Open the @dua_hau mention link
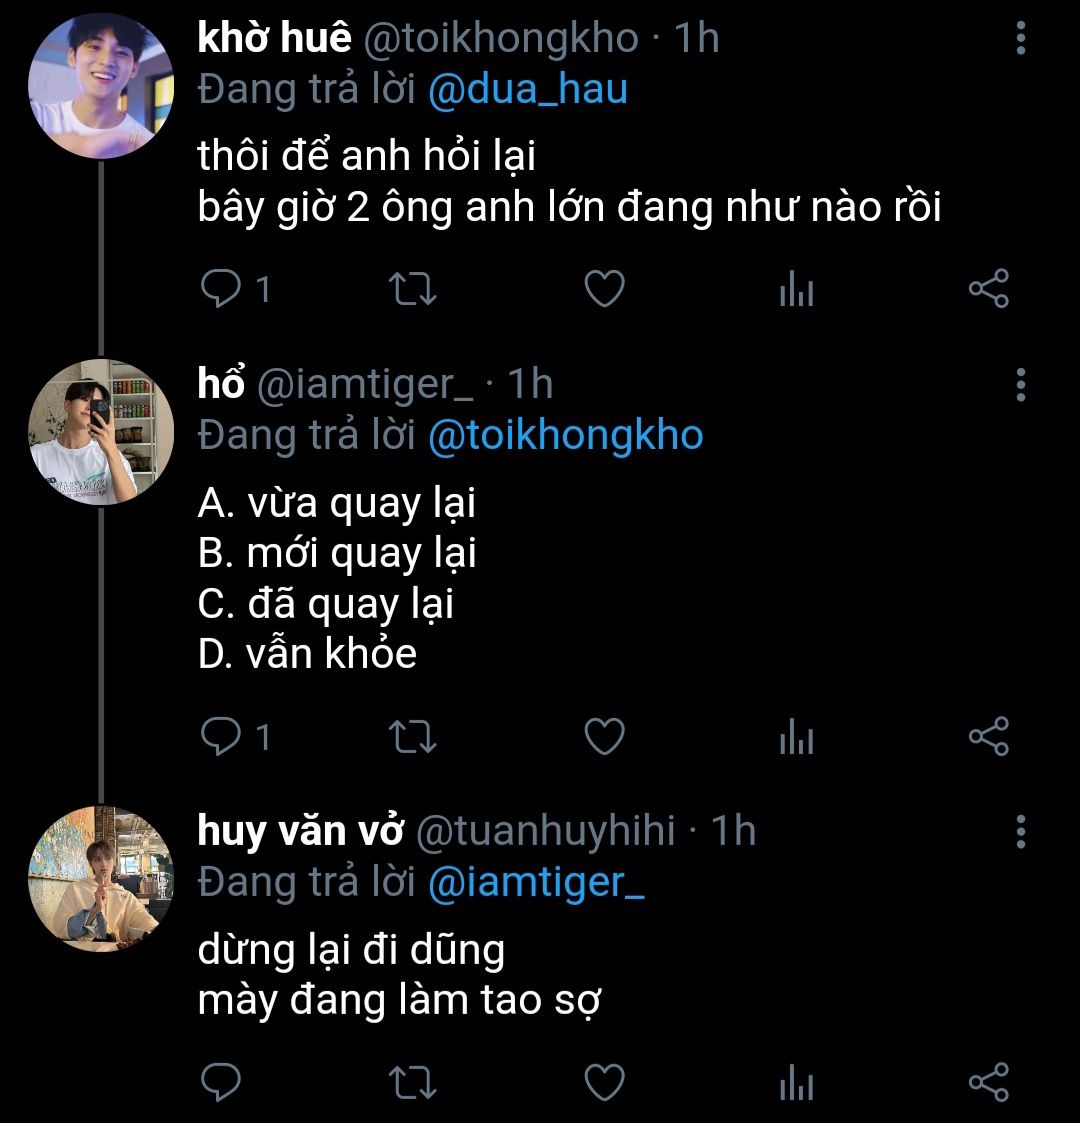Viewport: 1080px width, 1123px height. point(527,90)
